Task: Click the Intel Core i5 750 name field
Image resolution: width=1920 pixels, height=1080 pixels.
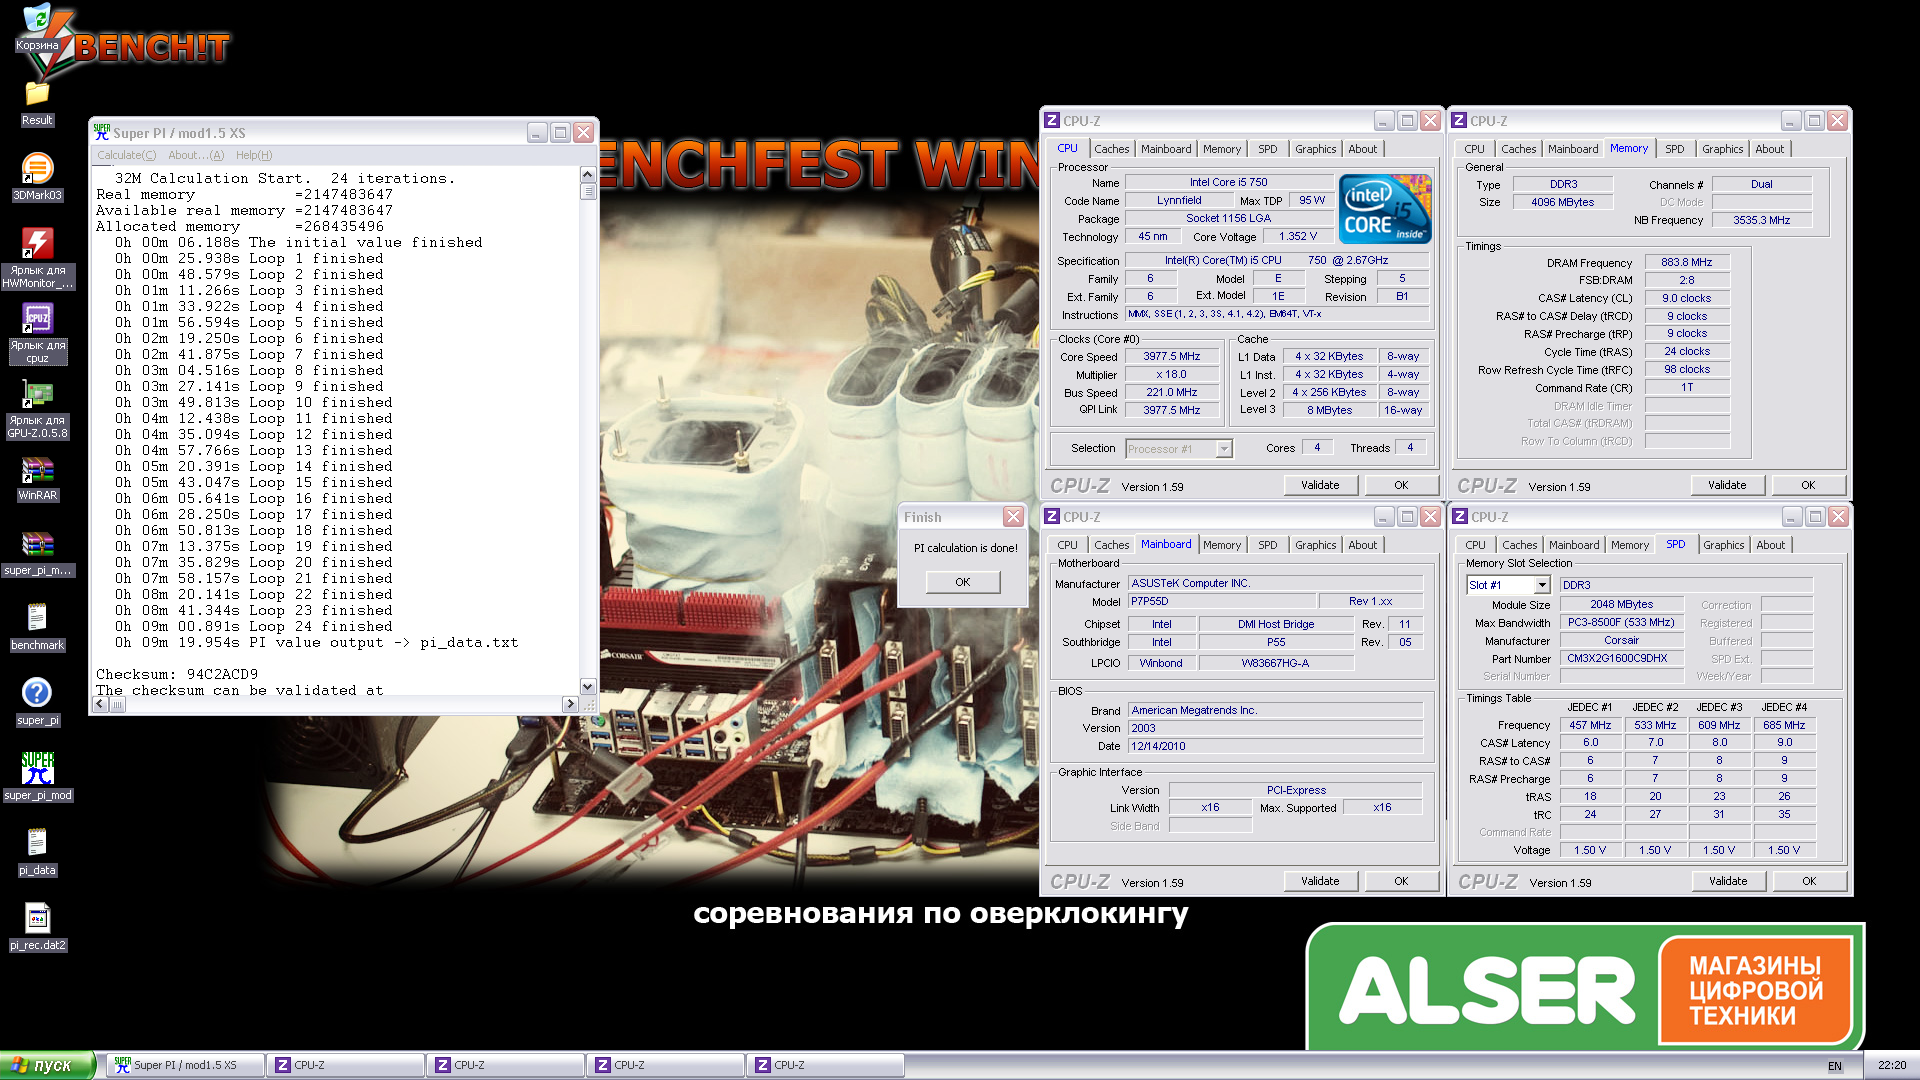Action: pyautogui.click(x=1229, y=183)
